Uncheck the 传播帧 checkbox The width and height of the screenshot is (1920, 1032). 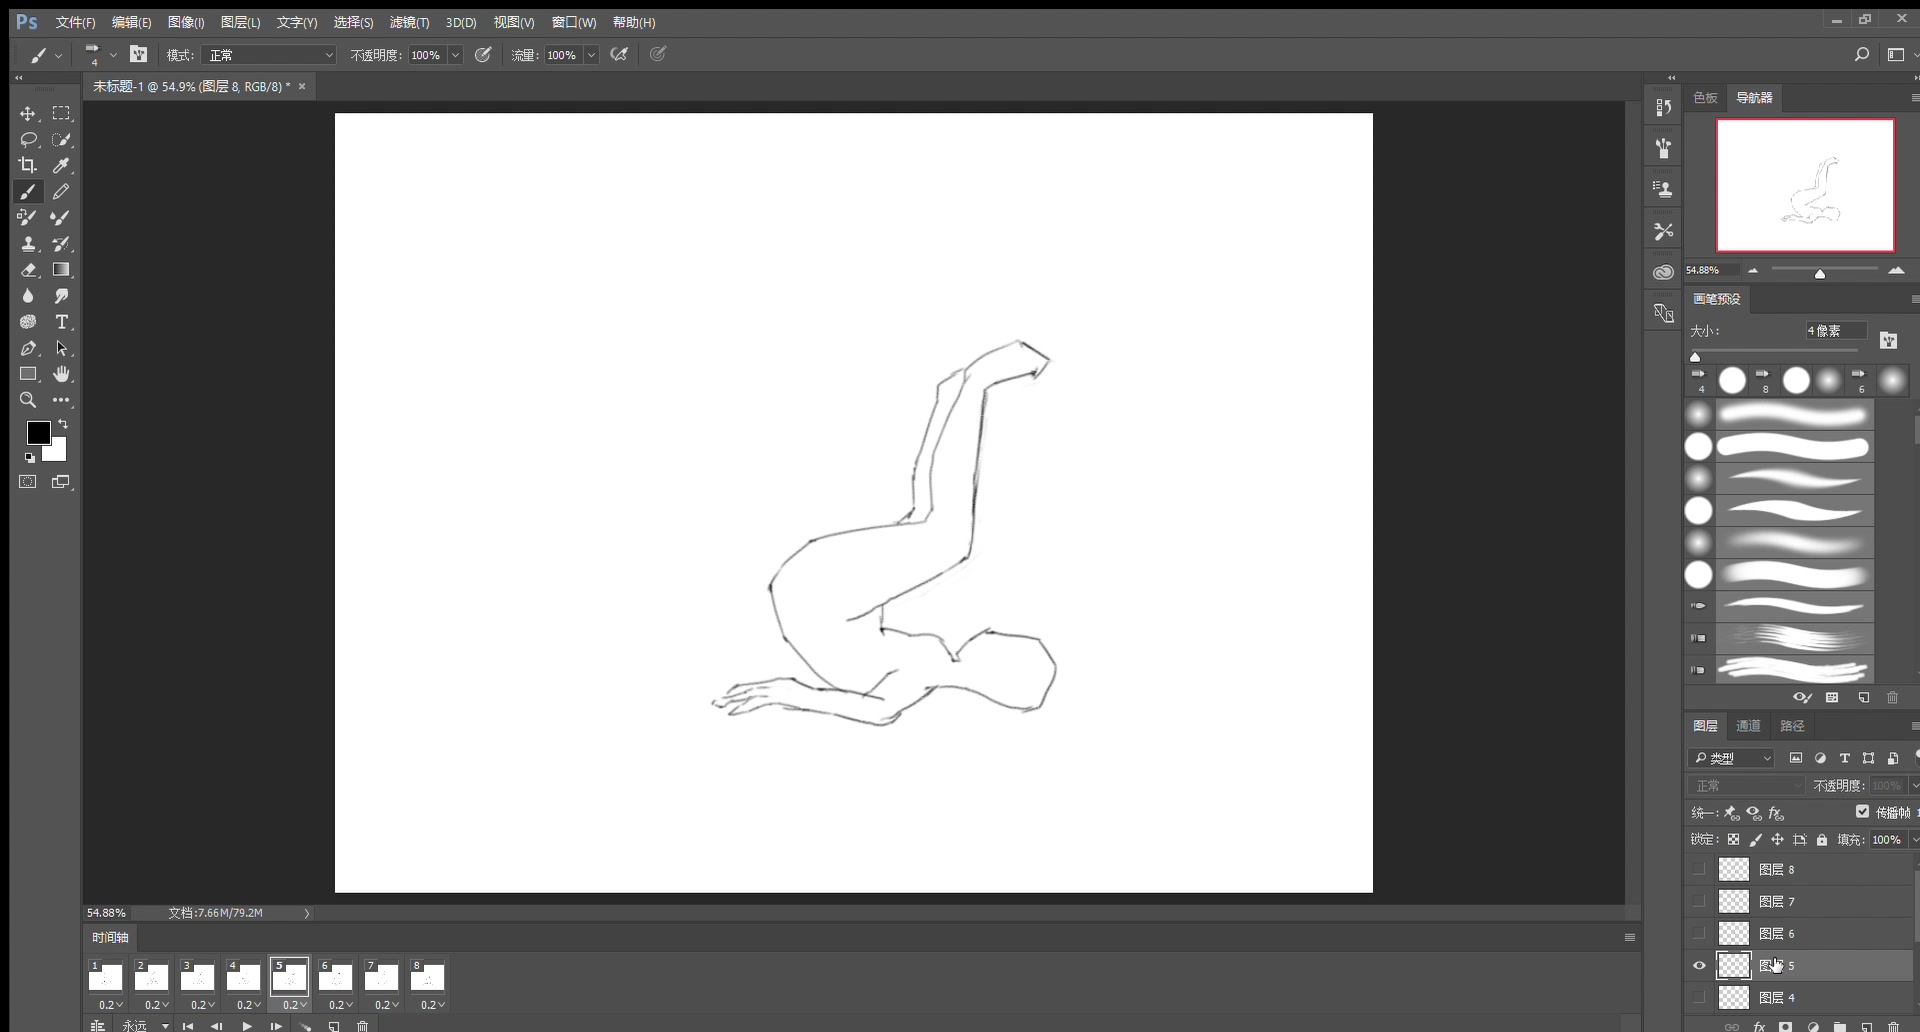(1862, 812)
